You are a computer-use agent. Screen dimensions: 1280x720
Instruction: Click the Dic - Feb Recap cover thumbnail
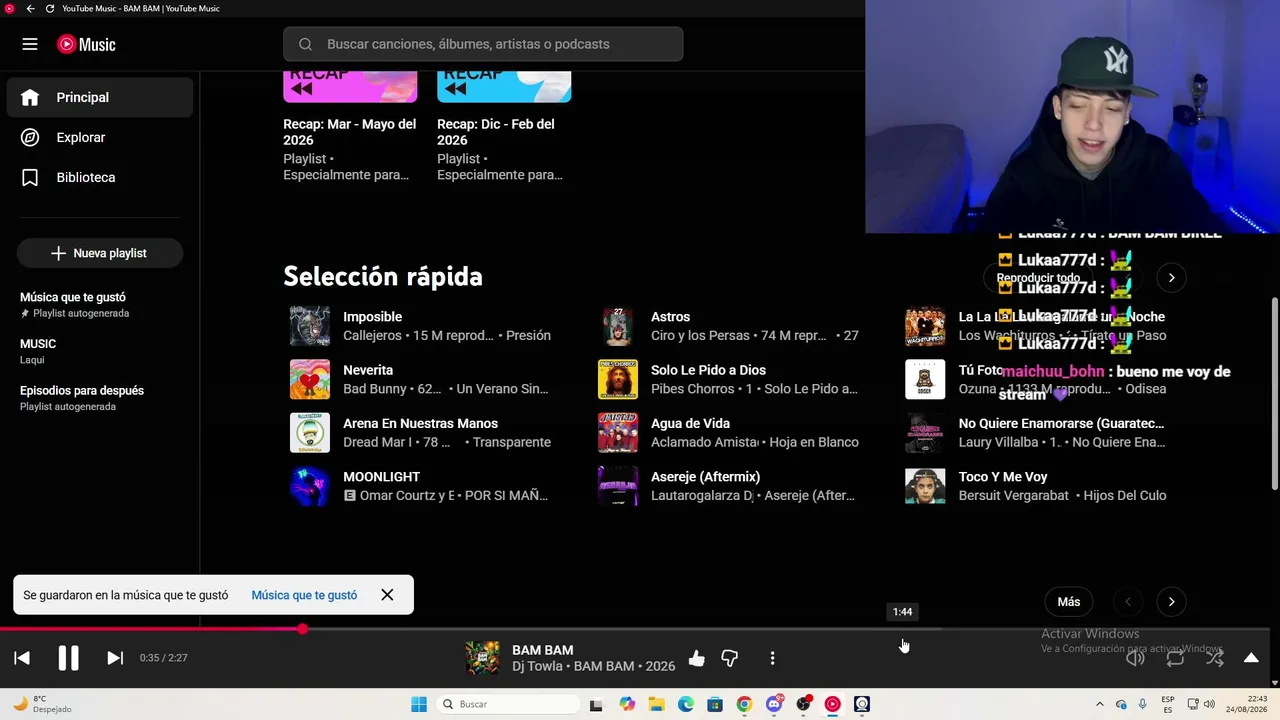[x=504, y=87]
